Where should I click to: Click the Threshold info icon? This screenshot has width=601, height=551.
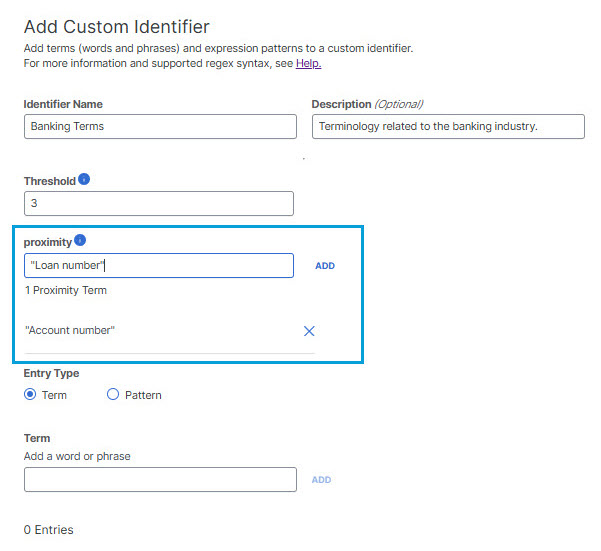84,179
